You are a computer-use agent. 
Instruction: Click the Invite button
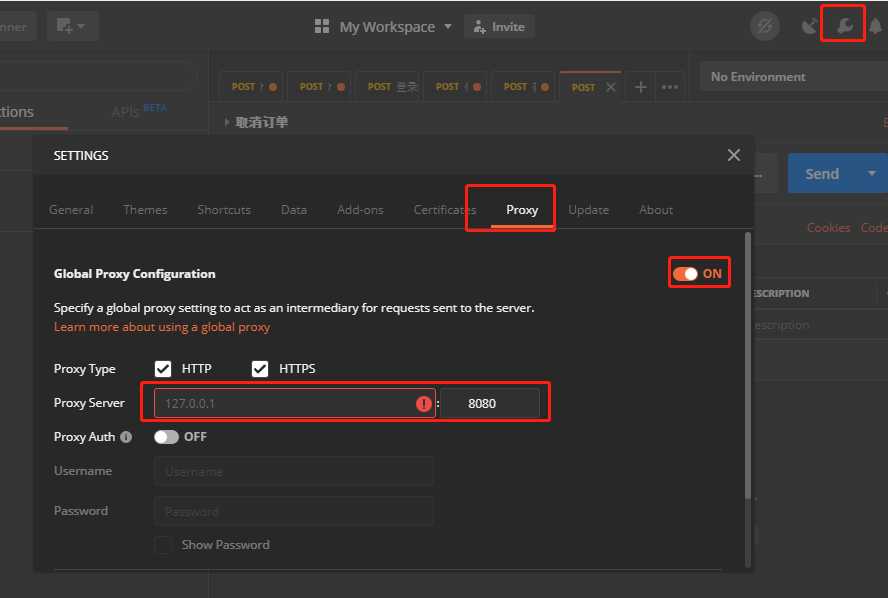click(500, 27)
